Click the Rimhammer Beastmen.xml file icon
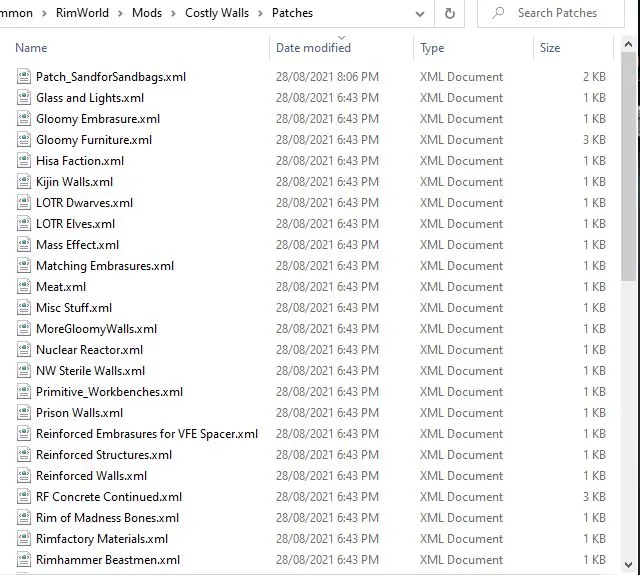 pyautogui.click(x=25, y=560)
